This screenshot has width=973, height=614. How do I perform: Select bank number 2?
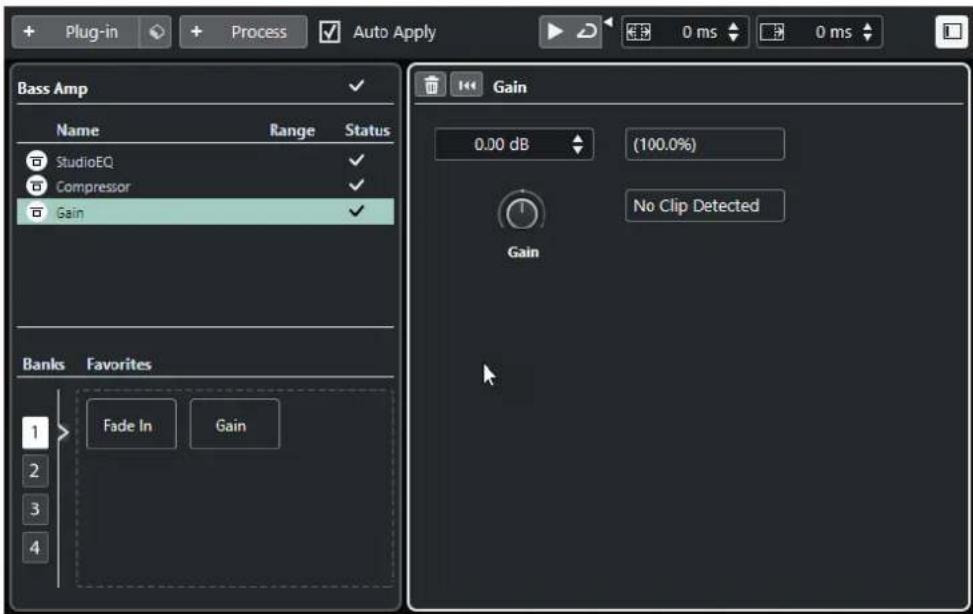[x=35, y=471]
